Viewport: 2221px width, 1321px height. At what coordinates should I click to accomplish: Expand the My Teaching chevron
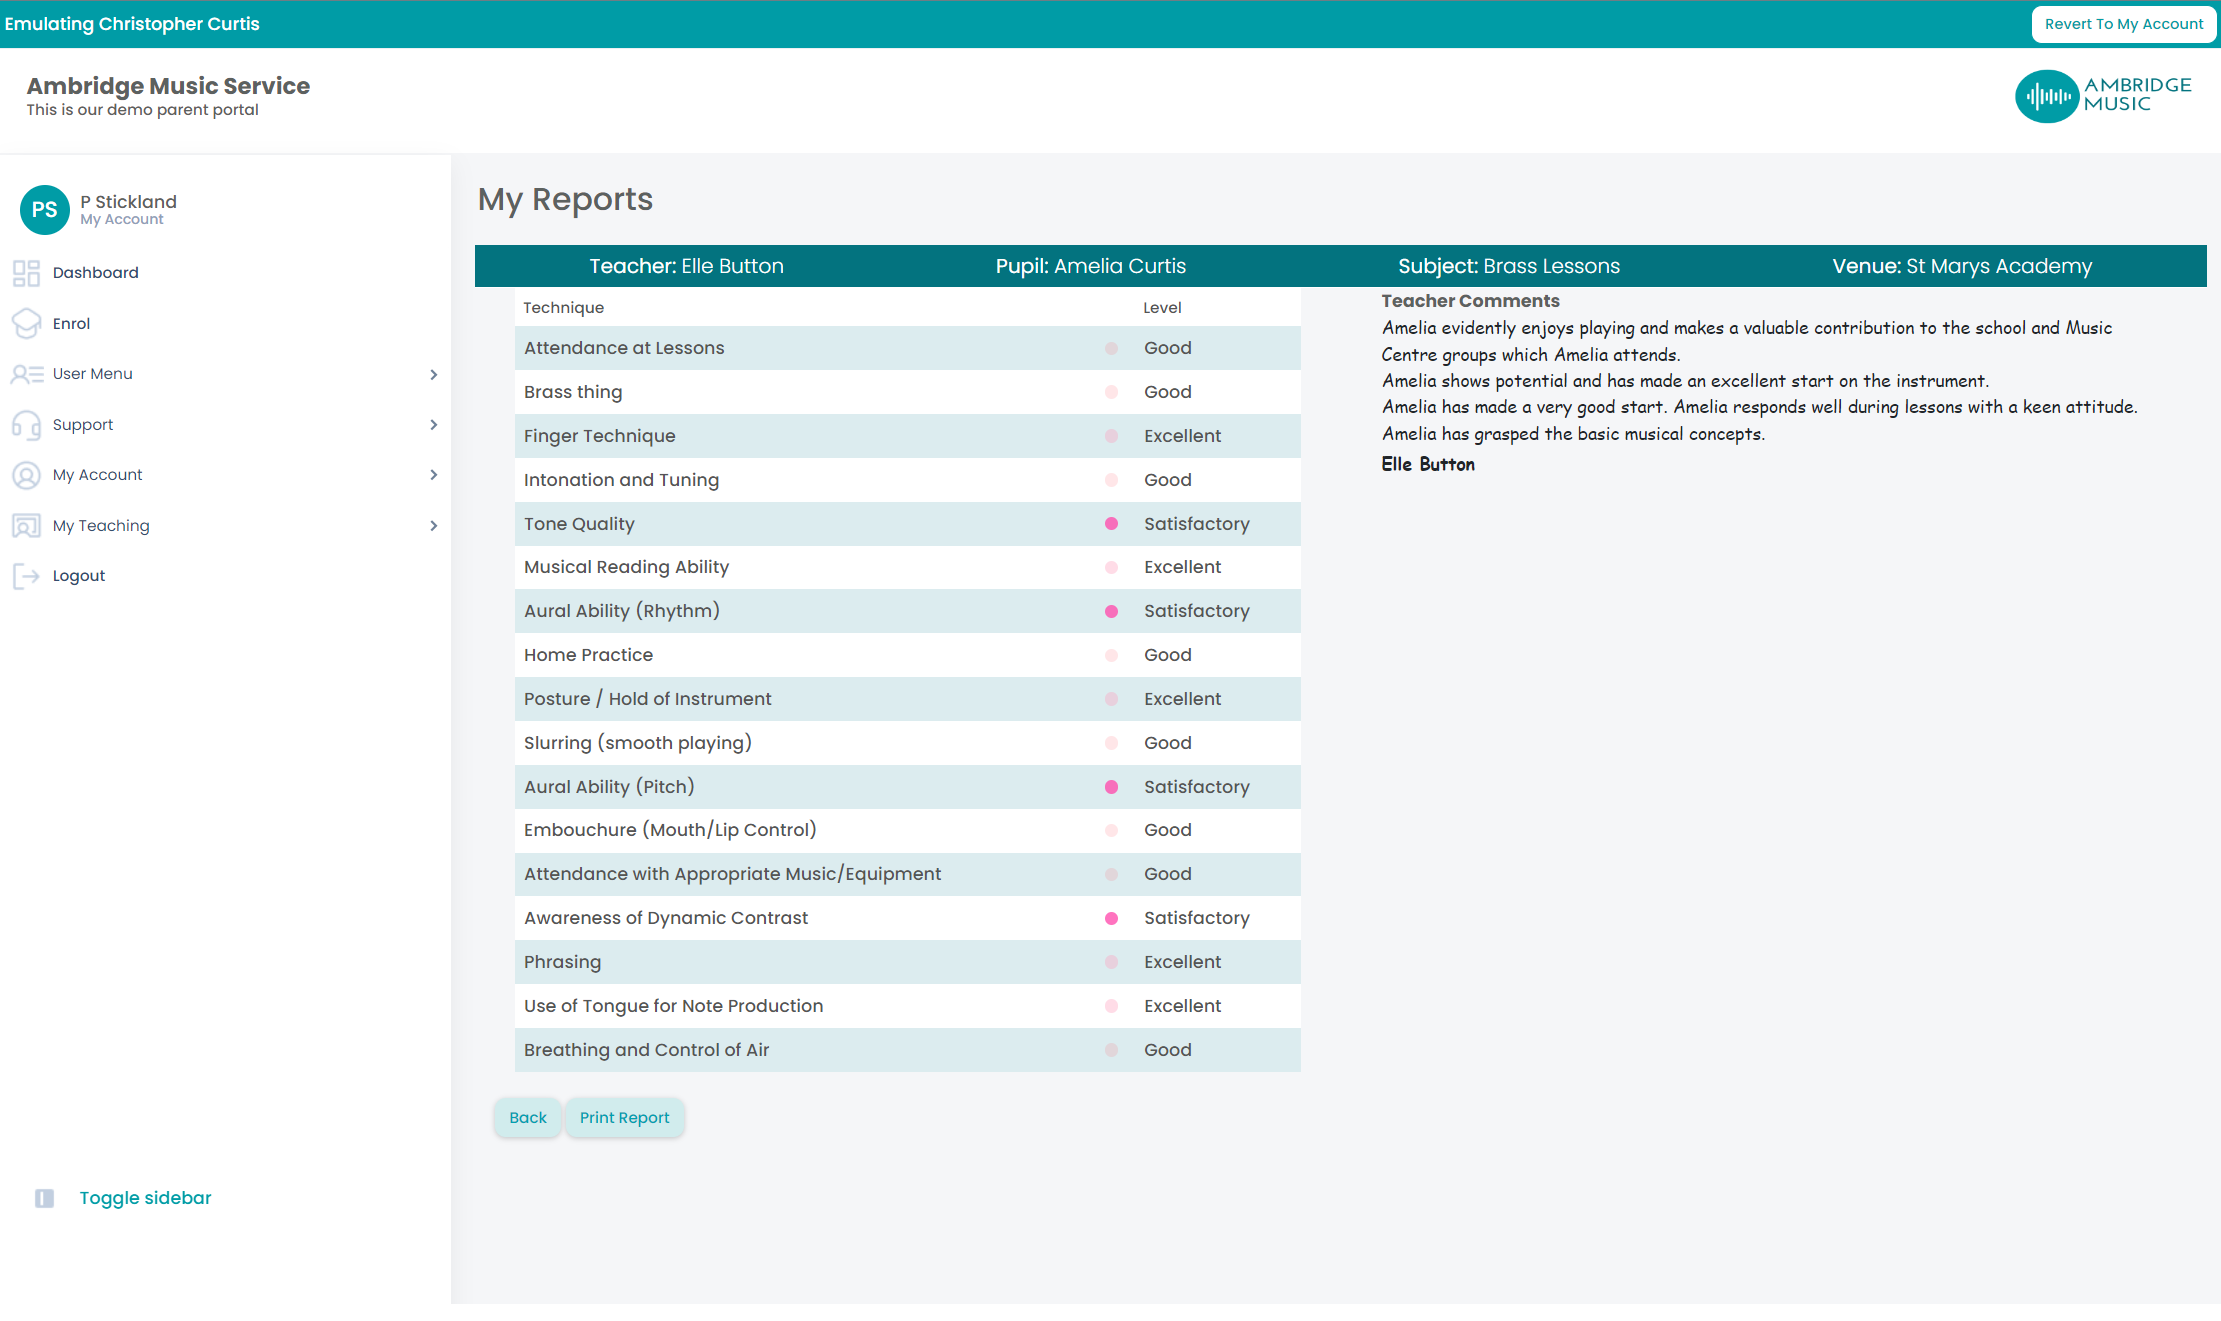(x=433, y=526)
